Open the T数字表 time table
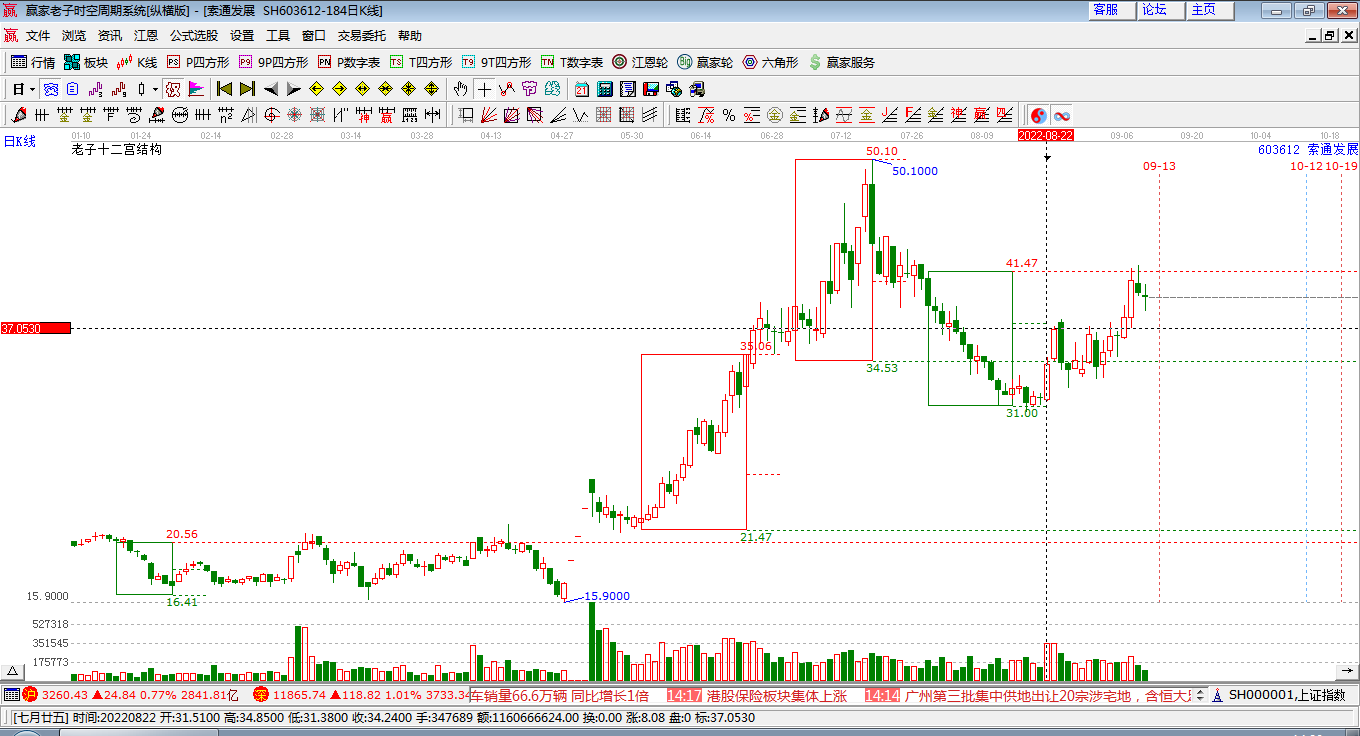Viewport: 1360px width, 736px height. 572,62
